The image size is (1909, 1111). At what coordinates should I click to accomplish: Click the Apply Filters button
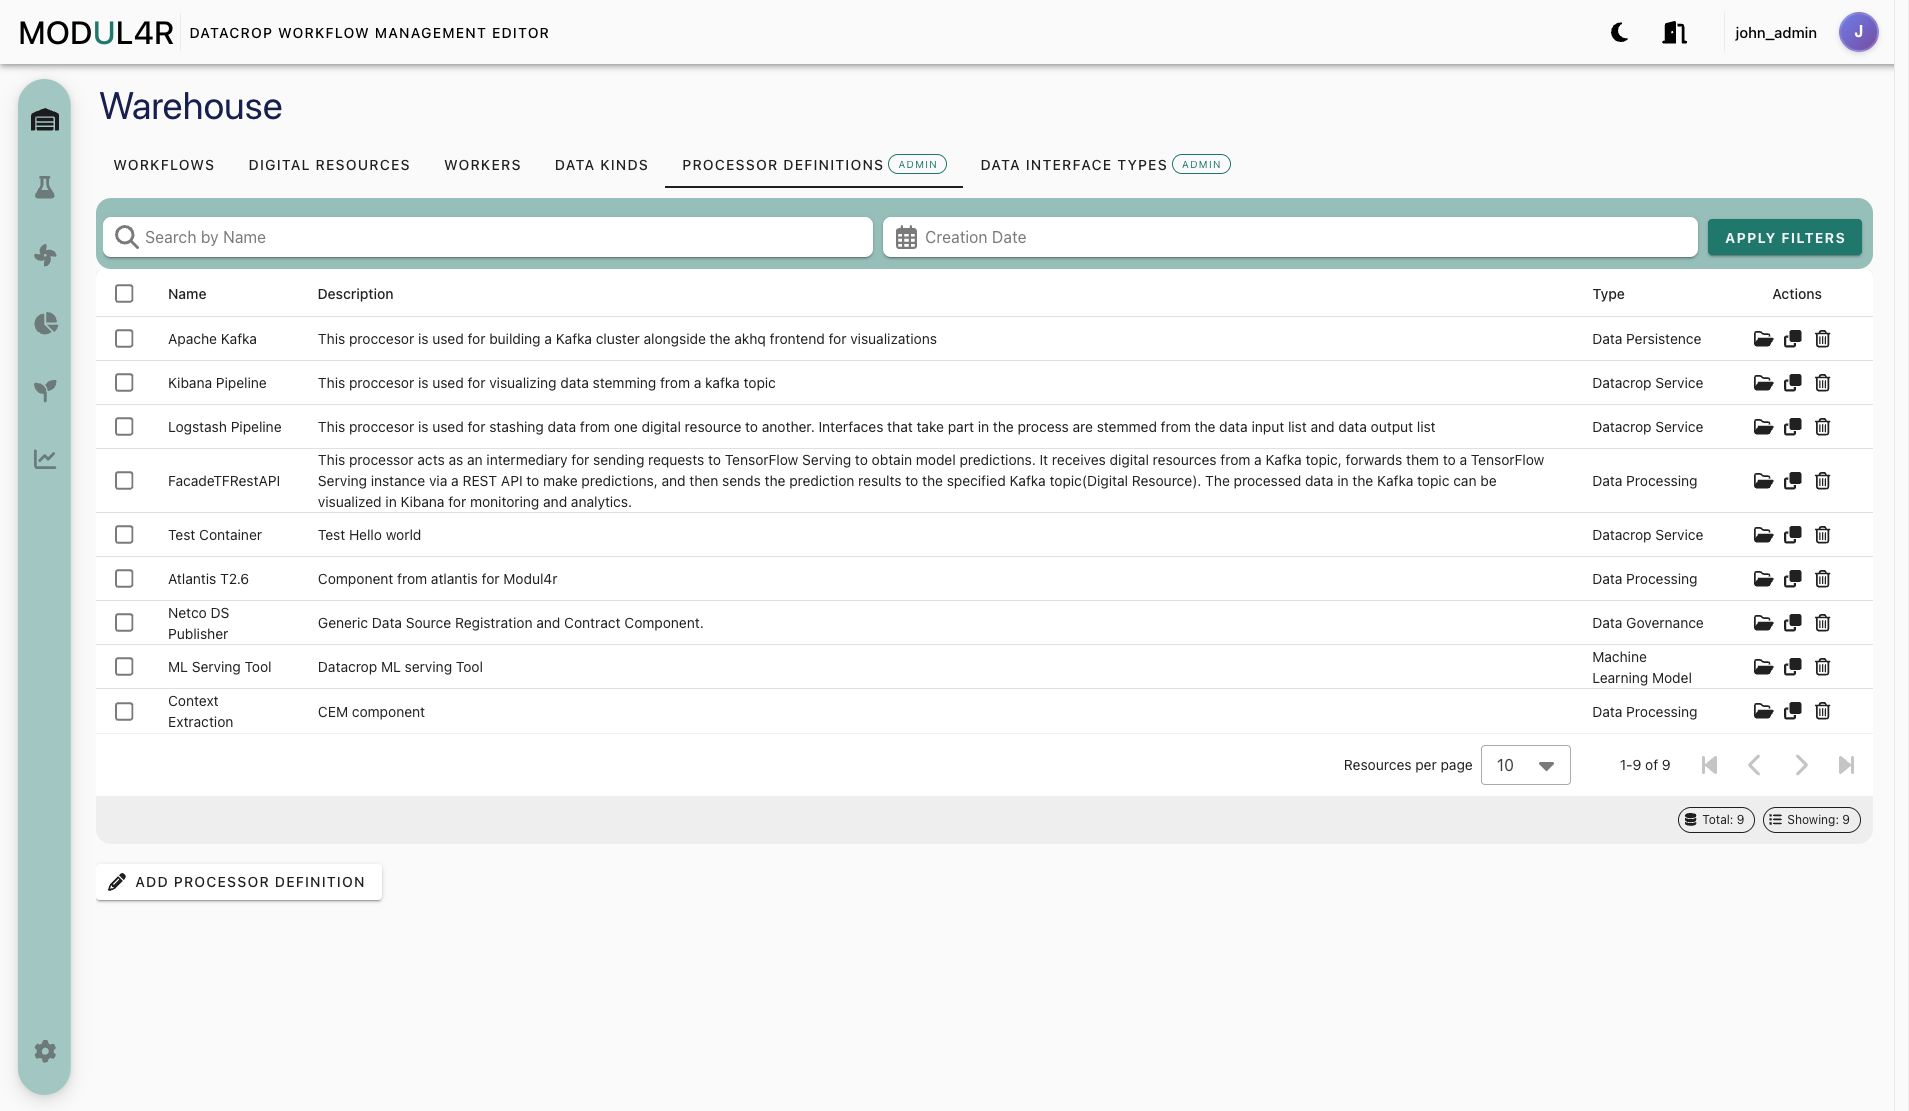(x=1784, y=238)
